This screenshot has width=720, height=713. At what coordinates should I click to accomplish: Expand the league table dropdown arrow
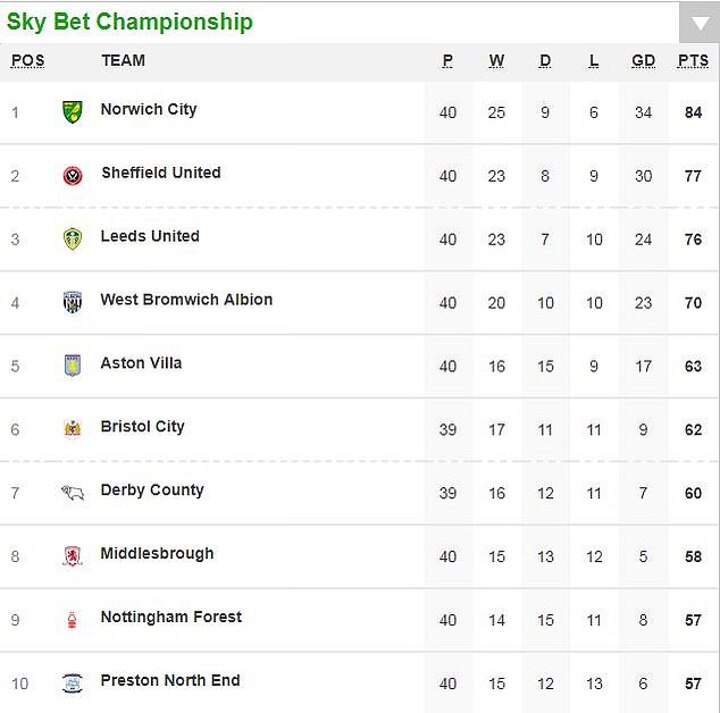tap(695, 23)
